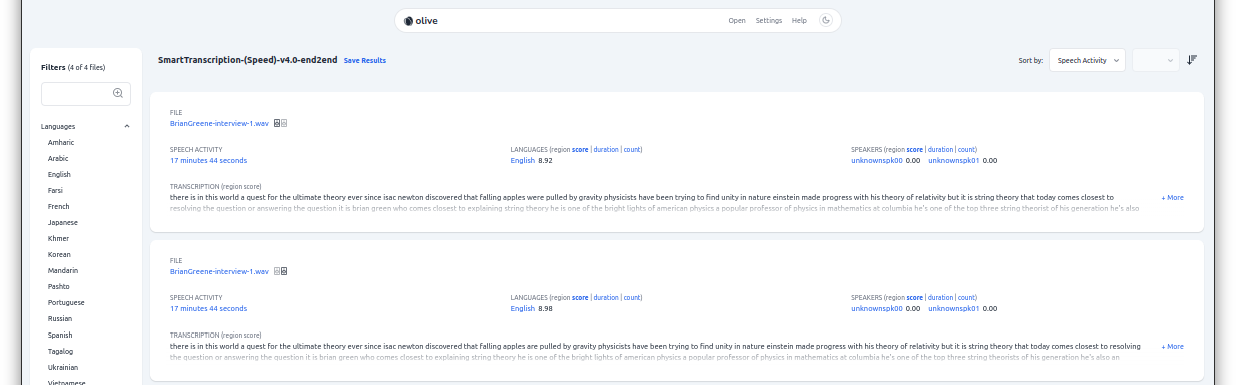Filter by Ukrainian language

[63, 367]
